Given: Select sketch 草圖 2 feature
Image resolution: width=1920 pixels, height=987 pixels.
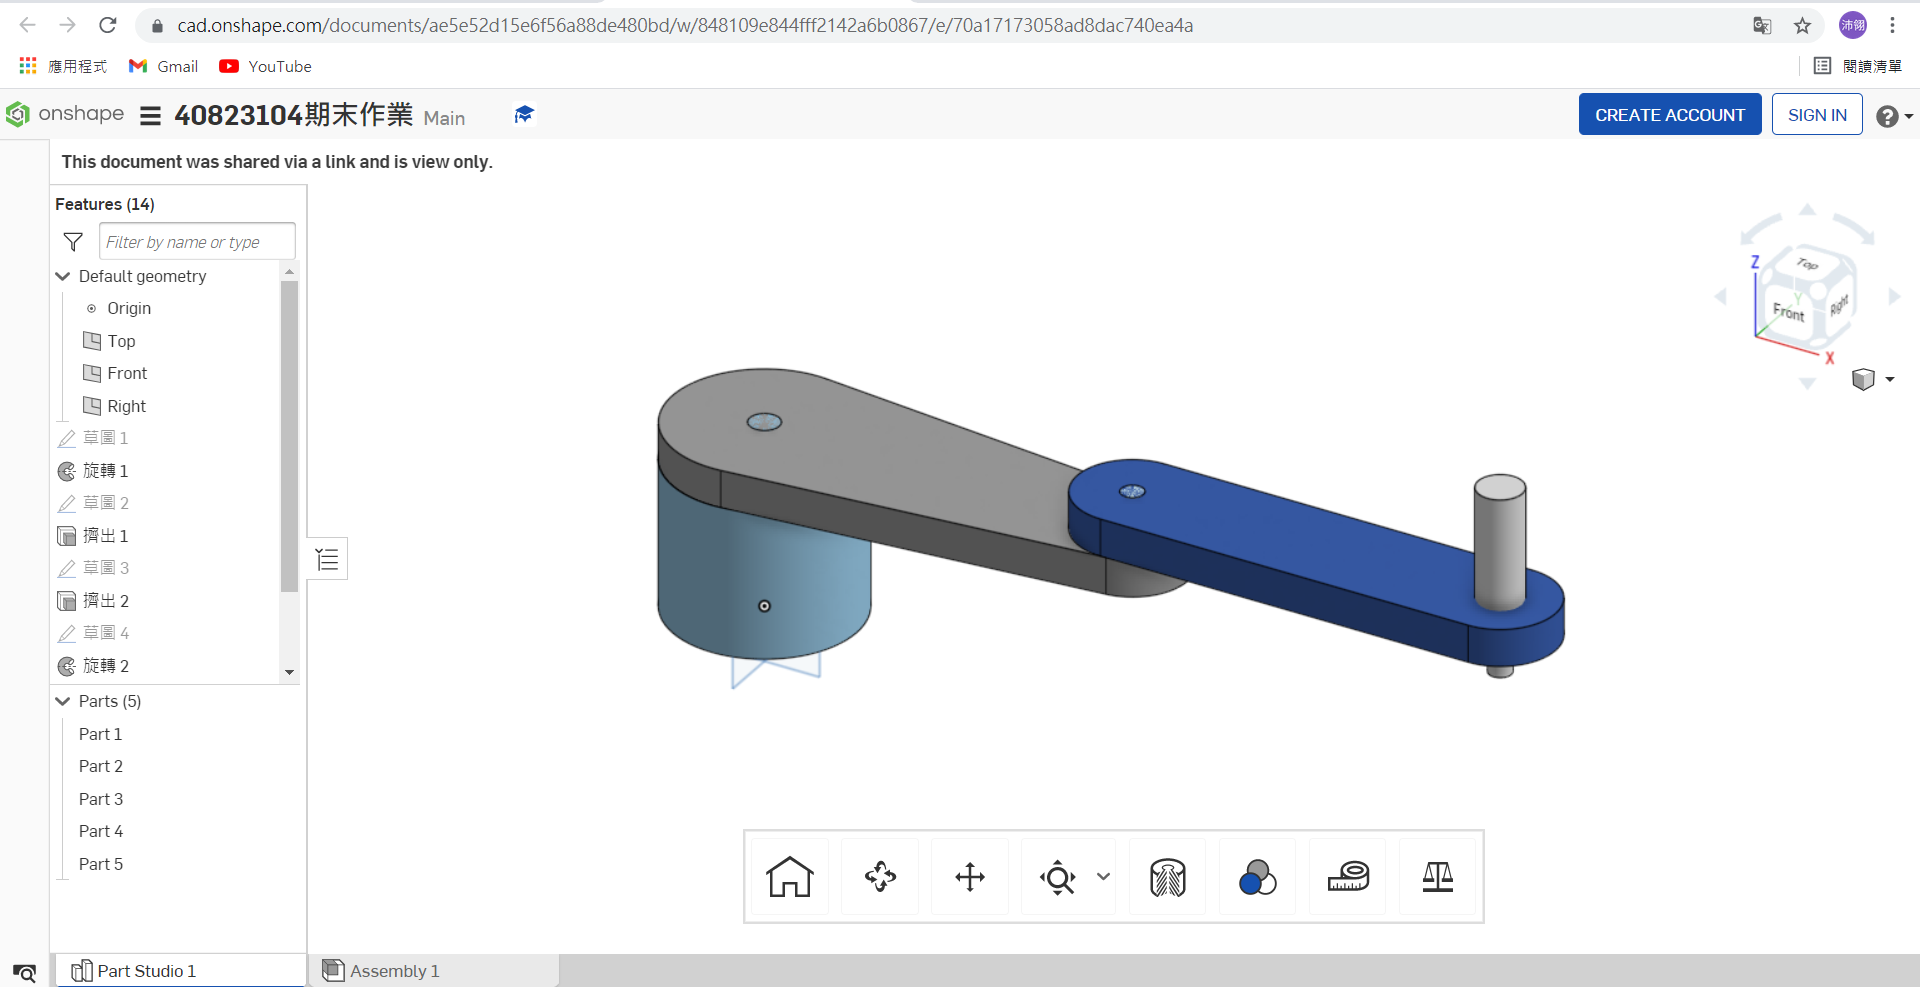Looking at the screenshot, I should [105, 503].
